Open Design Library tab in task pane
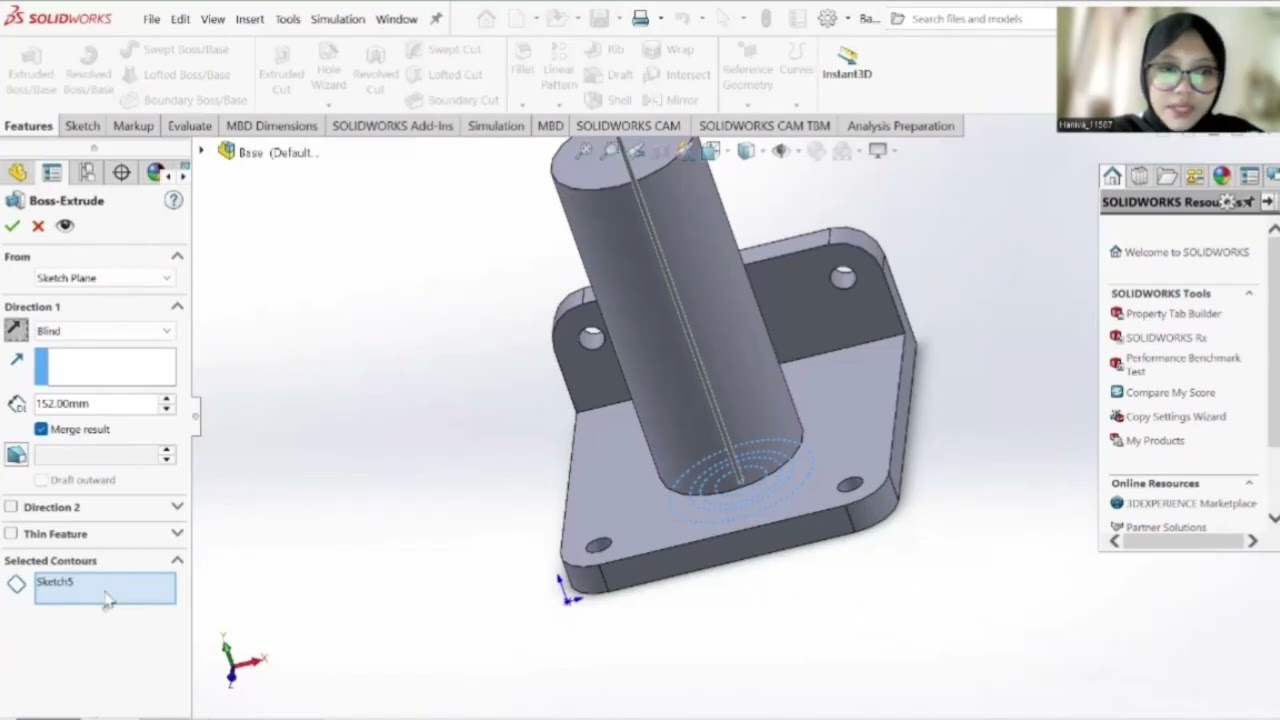 1139,176
